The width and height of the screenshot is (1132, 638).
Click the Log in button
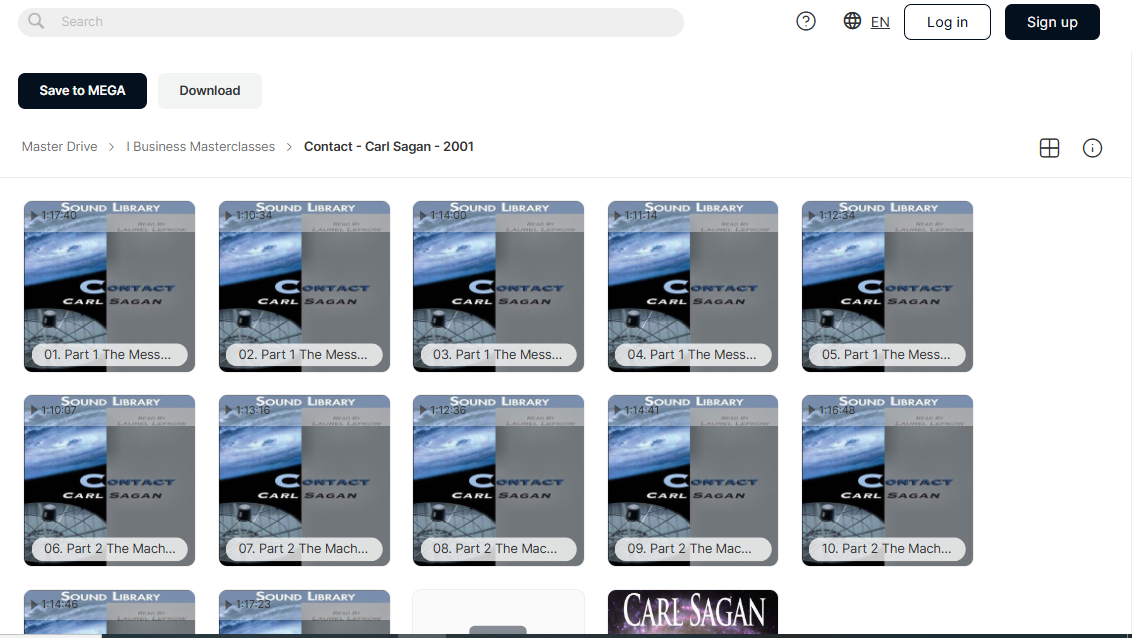click(947, 22)
